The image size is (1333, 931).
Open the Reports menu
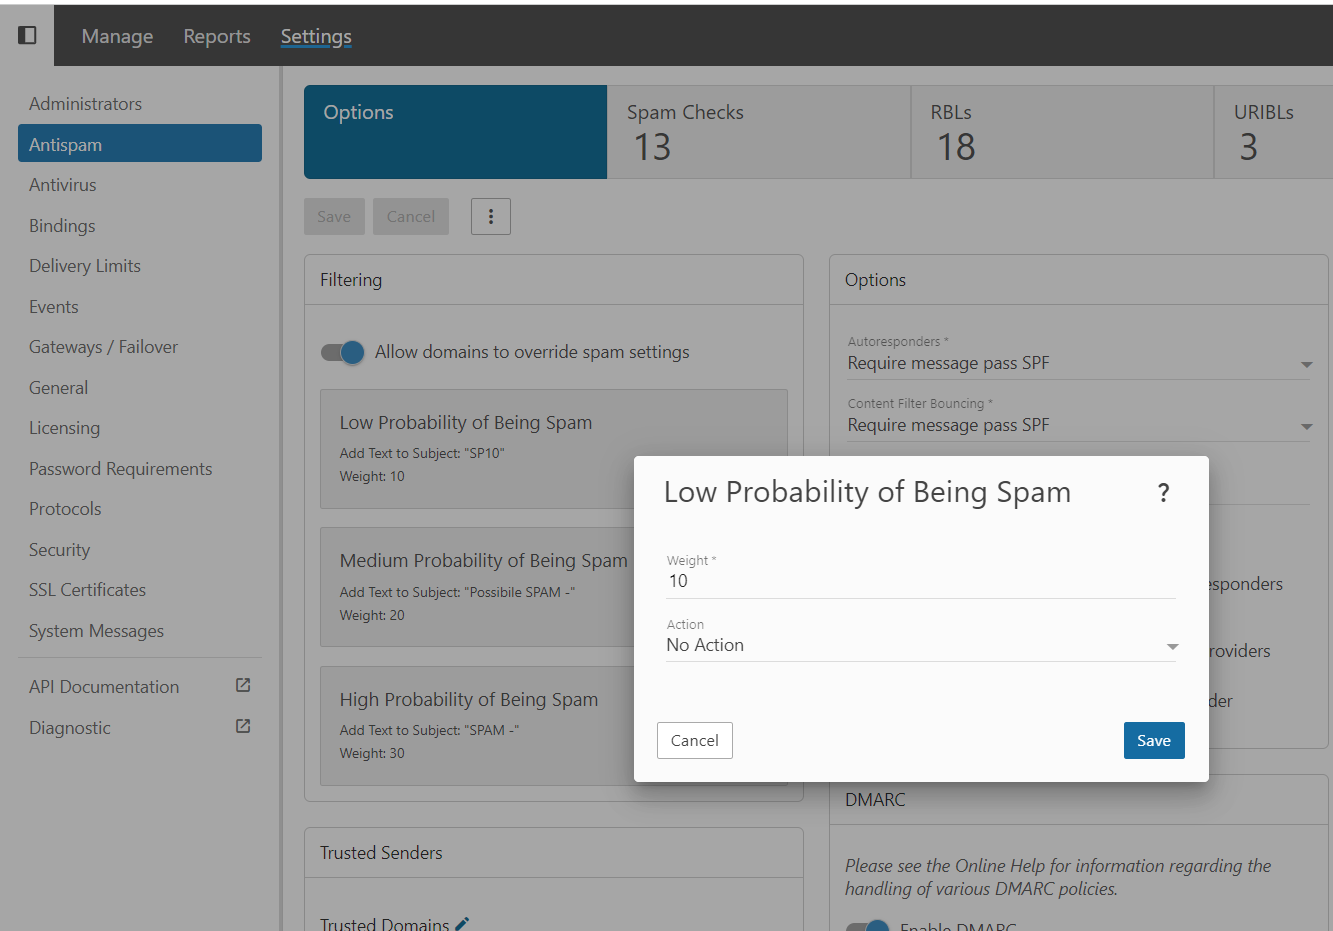(x=217, y=36)
